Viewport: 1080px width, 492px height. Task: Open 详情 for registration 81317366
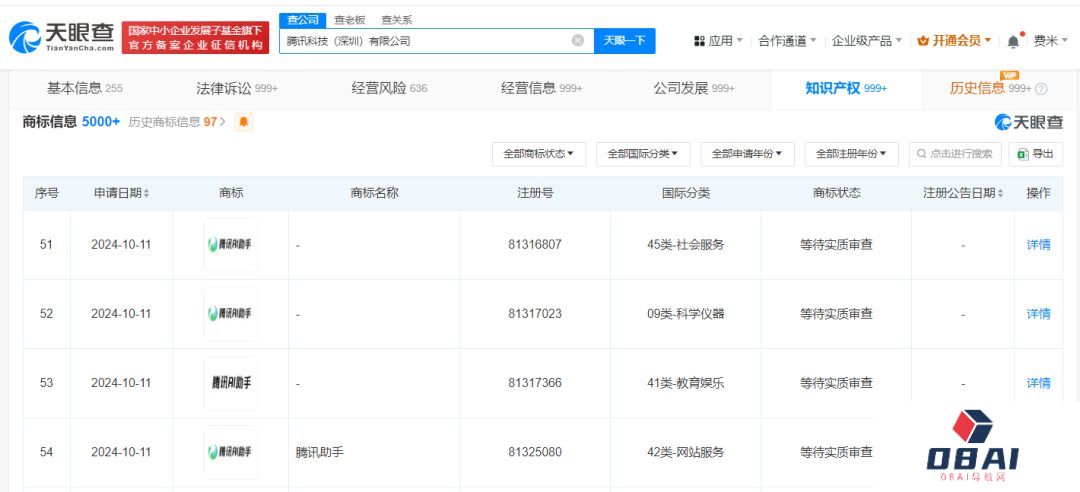point(1038,382)
